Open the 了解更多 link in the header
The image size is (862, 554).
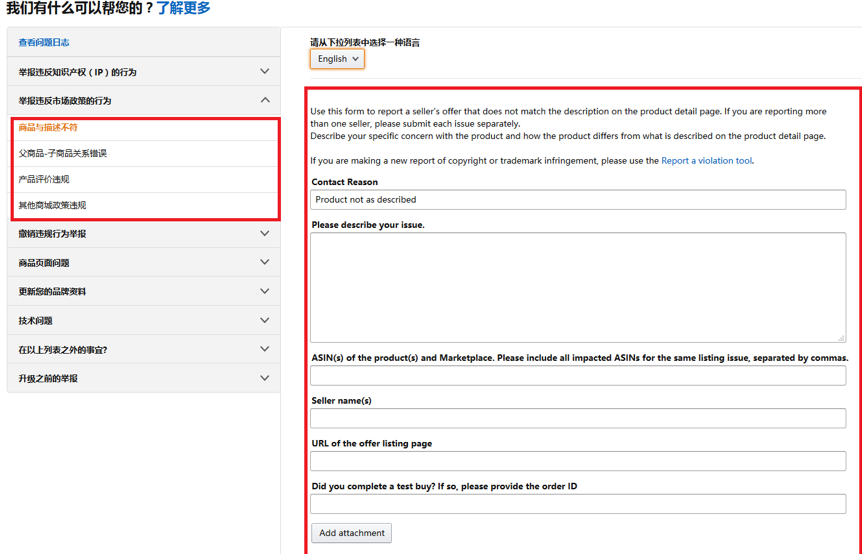[183, 9]
